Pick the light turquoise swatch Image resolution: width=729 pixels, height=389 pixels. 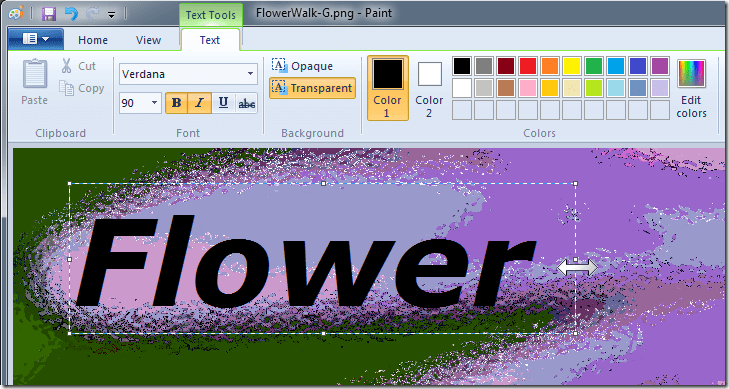pos(616,88)
